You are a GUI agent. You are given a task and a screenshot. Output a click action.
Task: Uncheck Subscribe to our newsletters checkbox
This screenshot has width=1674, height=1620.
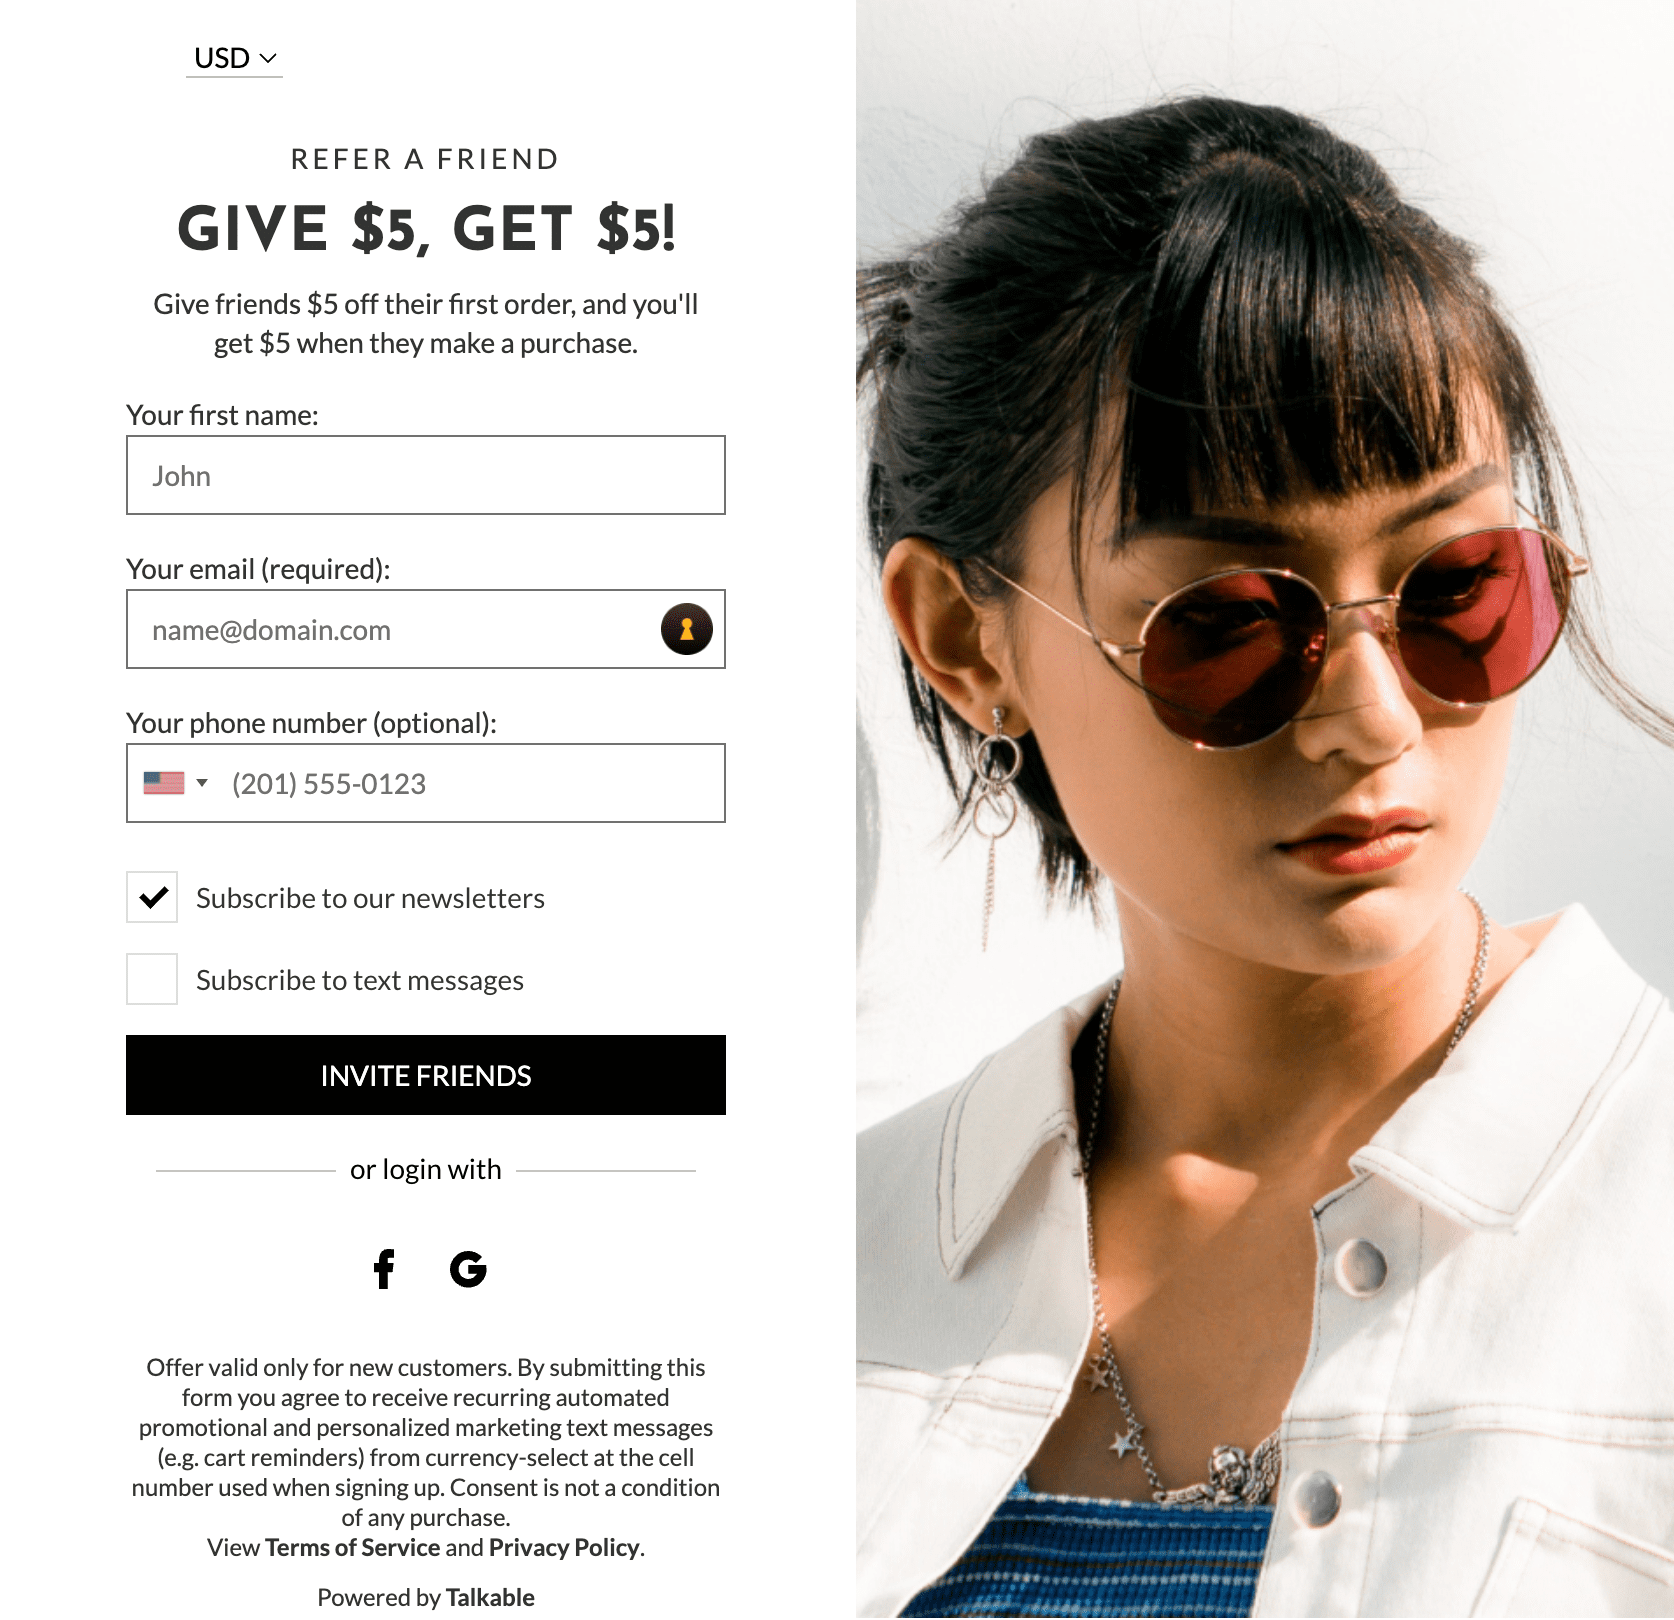[152, 897]
